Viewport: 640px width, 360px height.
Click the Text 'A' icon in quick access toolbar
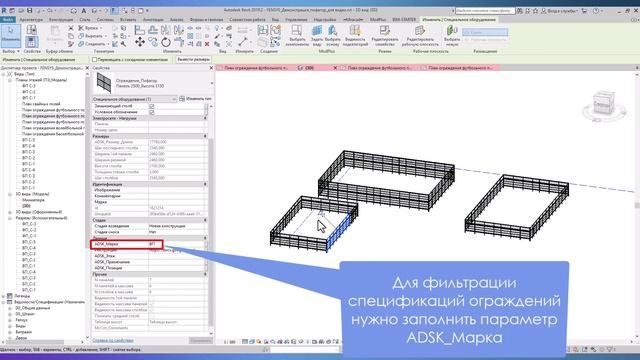click(84, 11)
